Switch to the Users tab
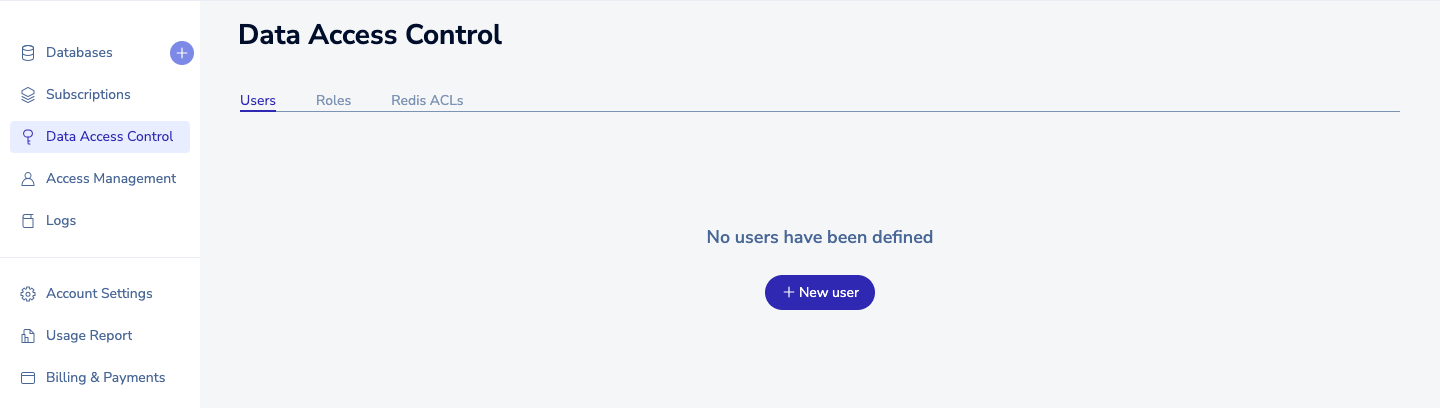Screen dimensions: 1440x408 [x=258, y=100]
